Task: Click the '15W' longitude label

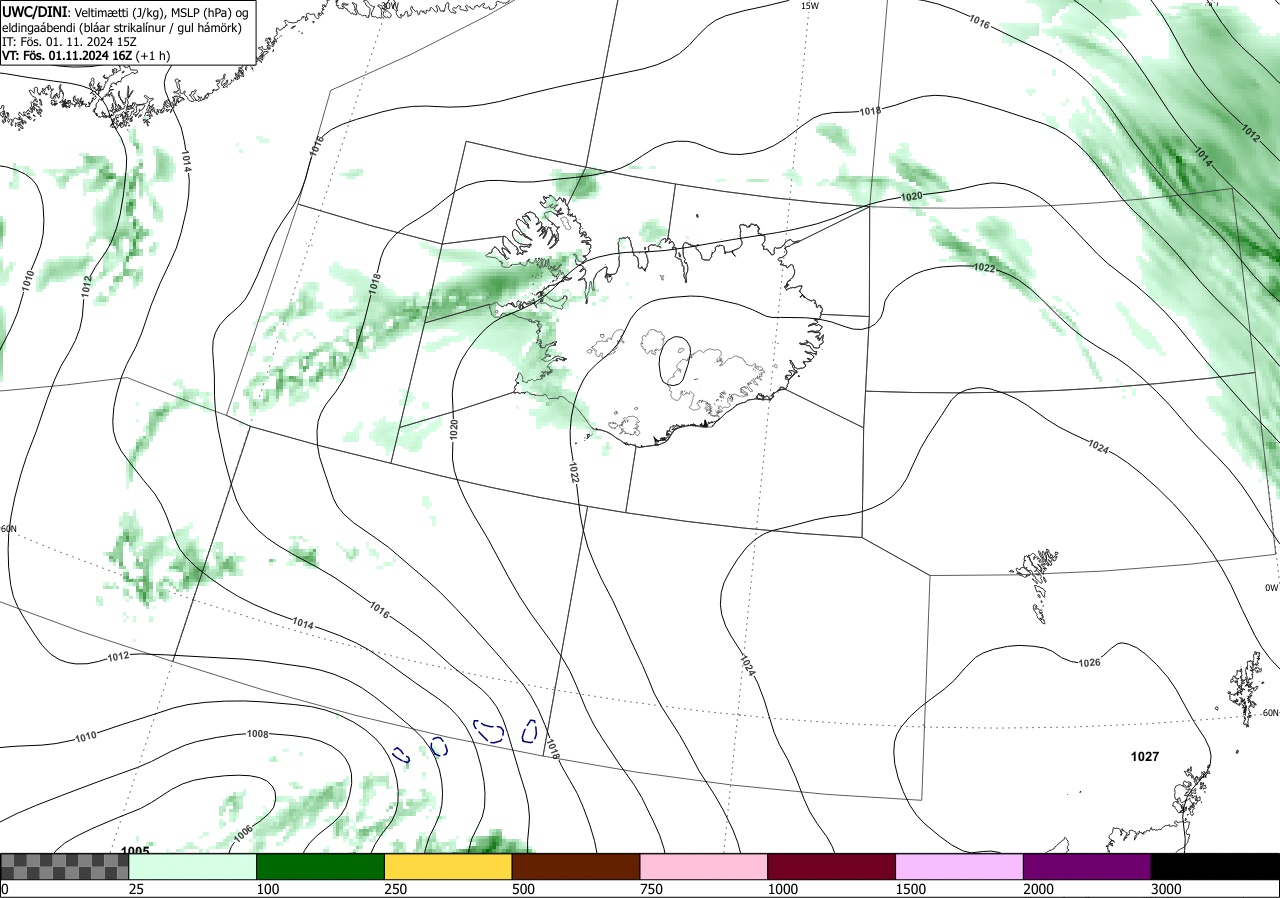Action: click(x=810, y=6)
